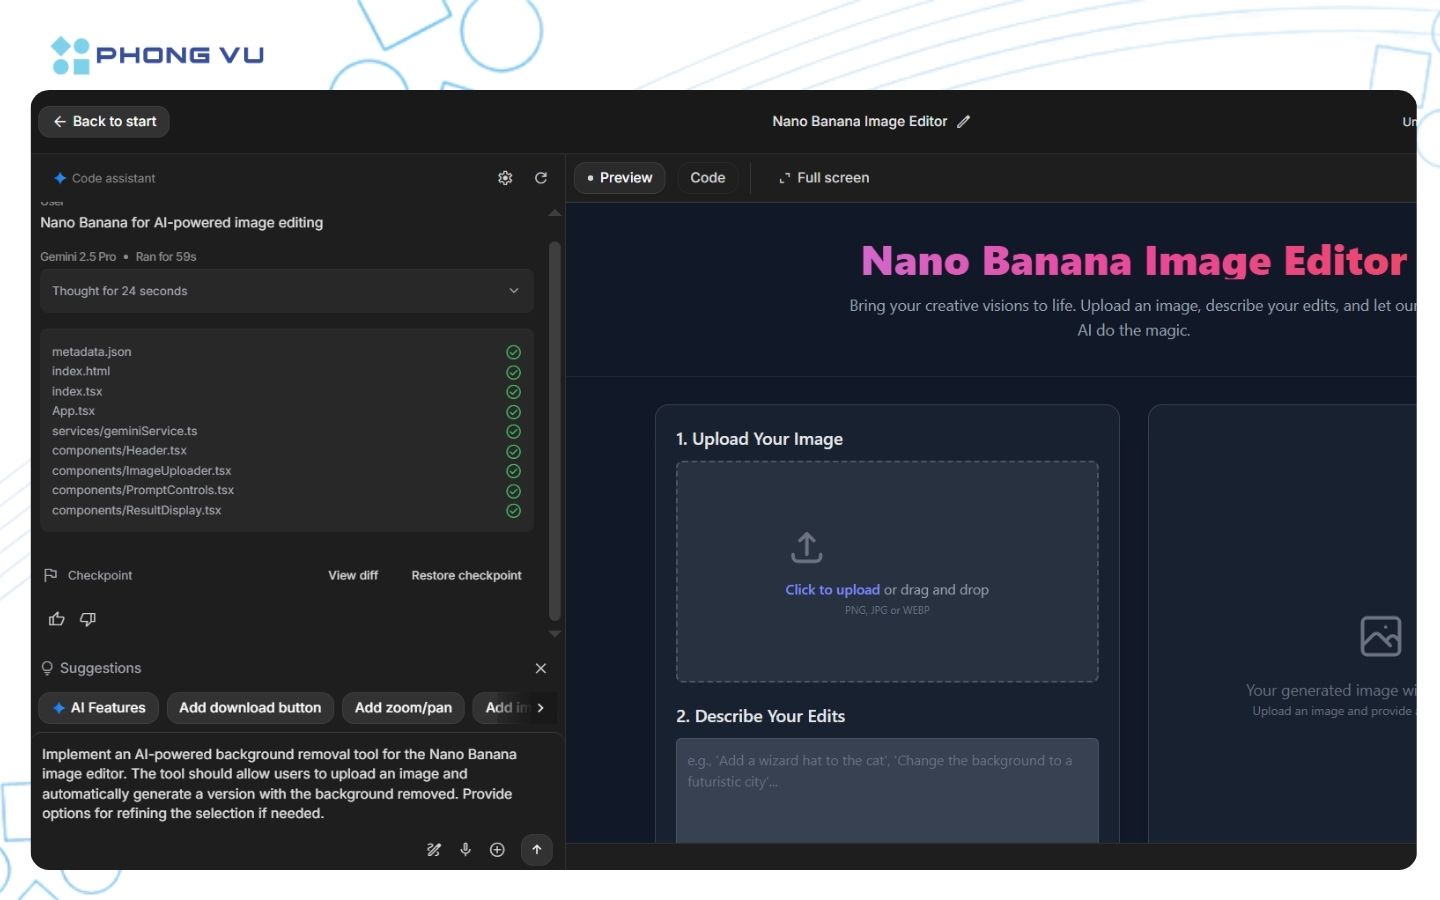
Task: Give a thumbs down to the AI response
Action: click(87, 619)
